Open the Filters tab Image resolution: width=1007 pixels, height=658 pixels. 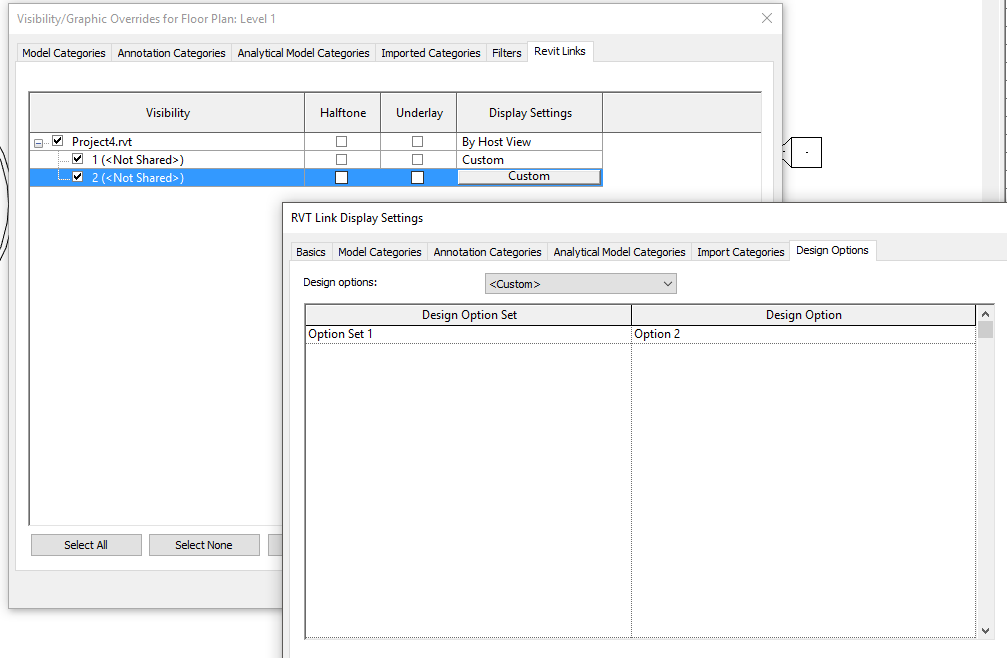coord(506,52)
